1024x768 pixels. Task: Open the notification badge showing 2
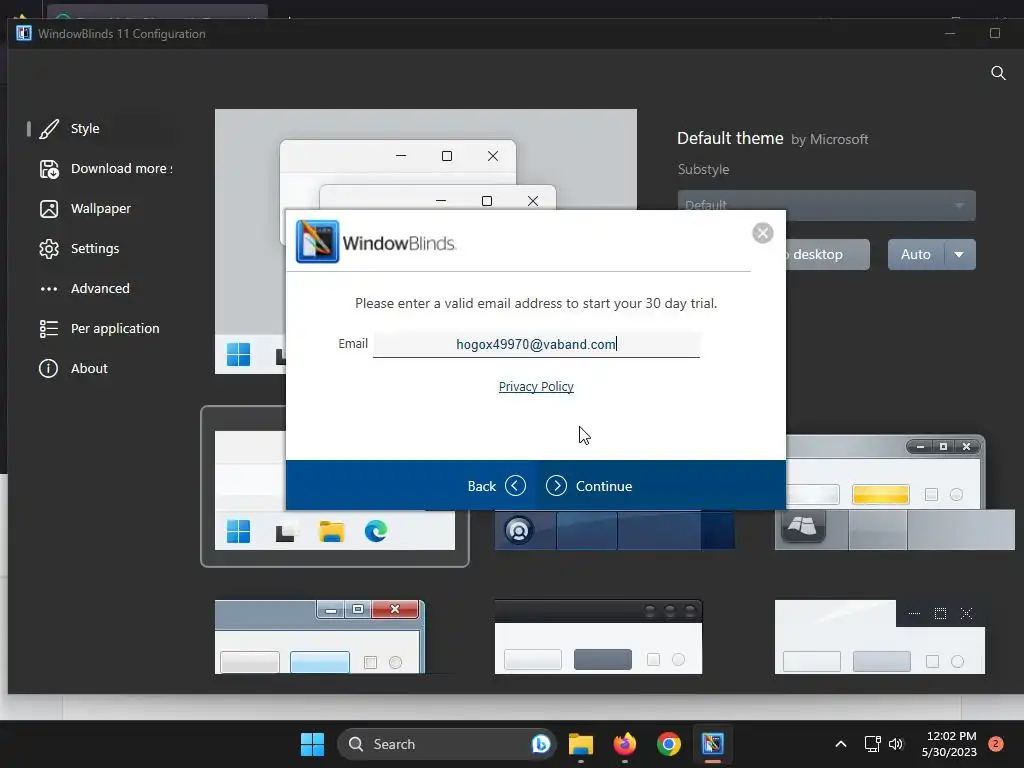point(996,744)
